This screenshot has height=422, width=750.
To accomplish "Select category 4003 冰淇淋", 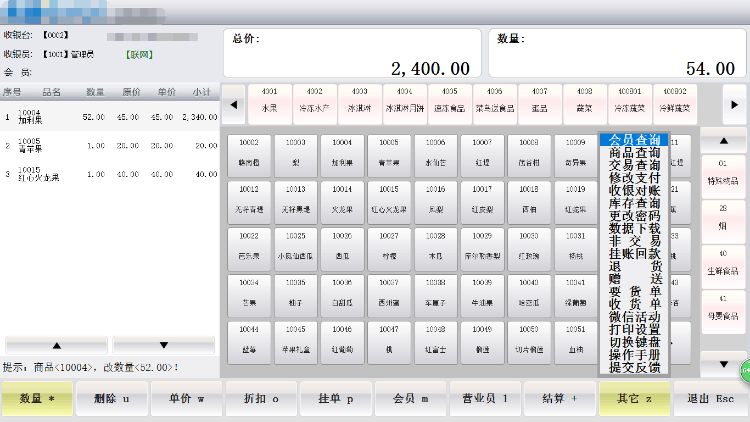I will coord(359,104).
